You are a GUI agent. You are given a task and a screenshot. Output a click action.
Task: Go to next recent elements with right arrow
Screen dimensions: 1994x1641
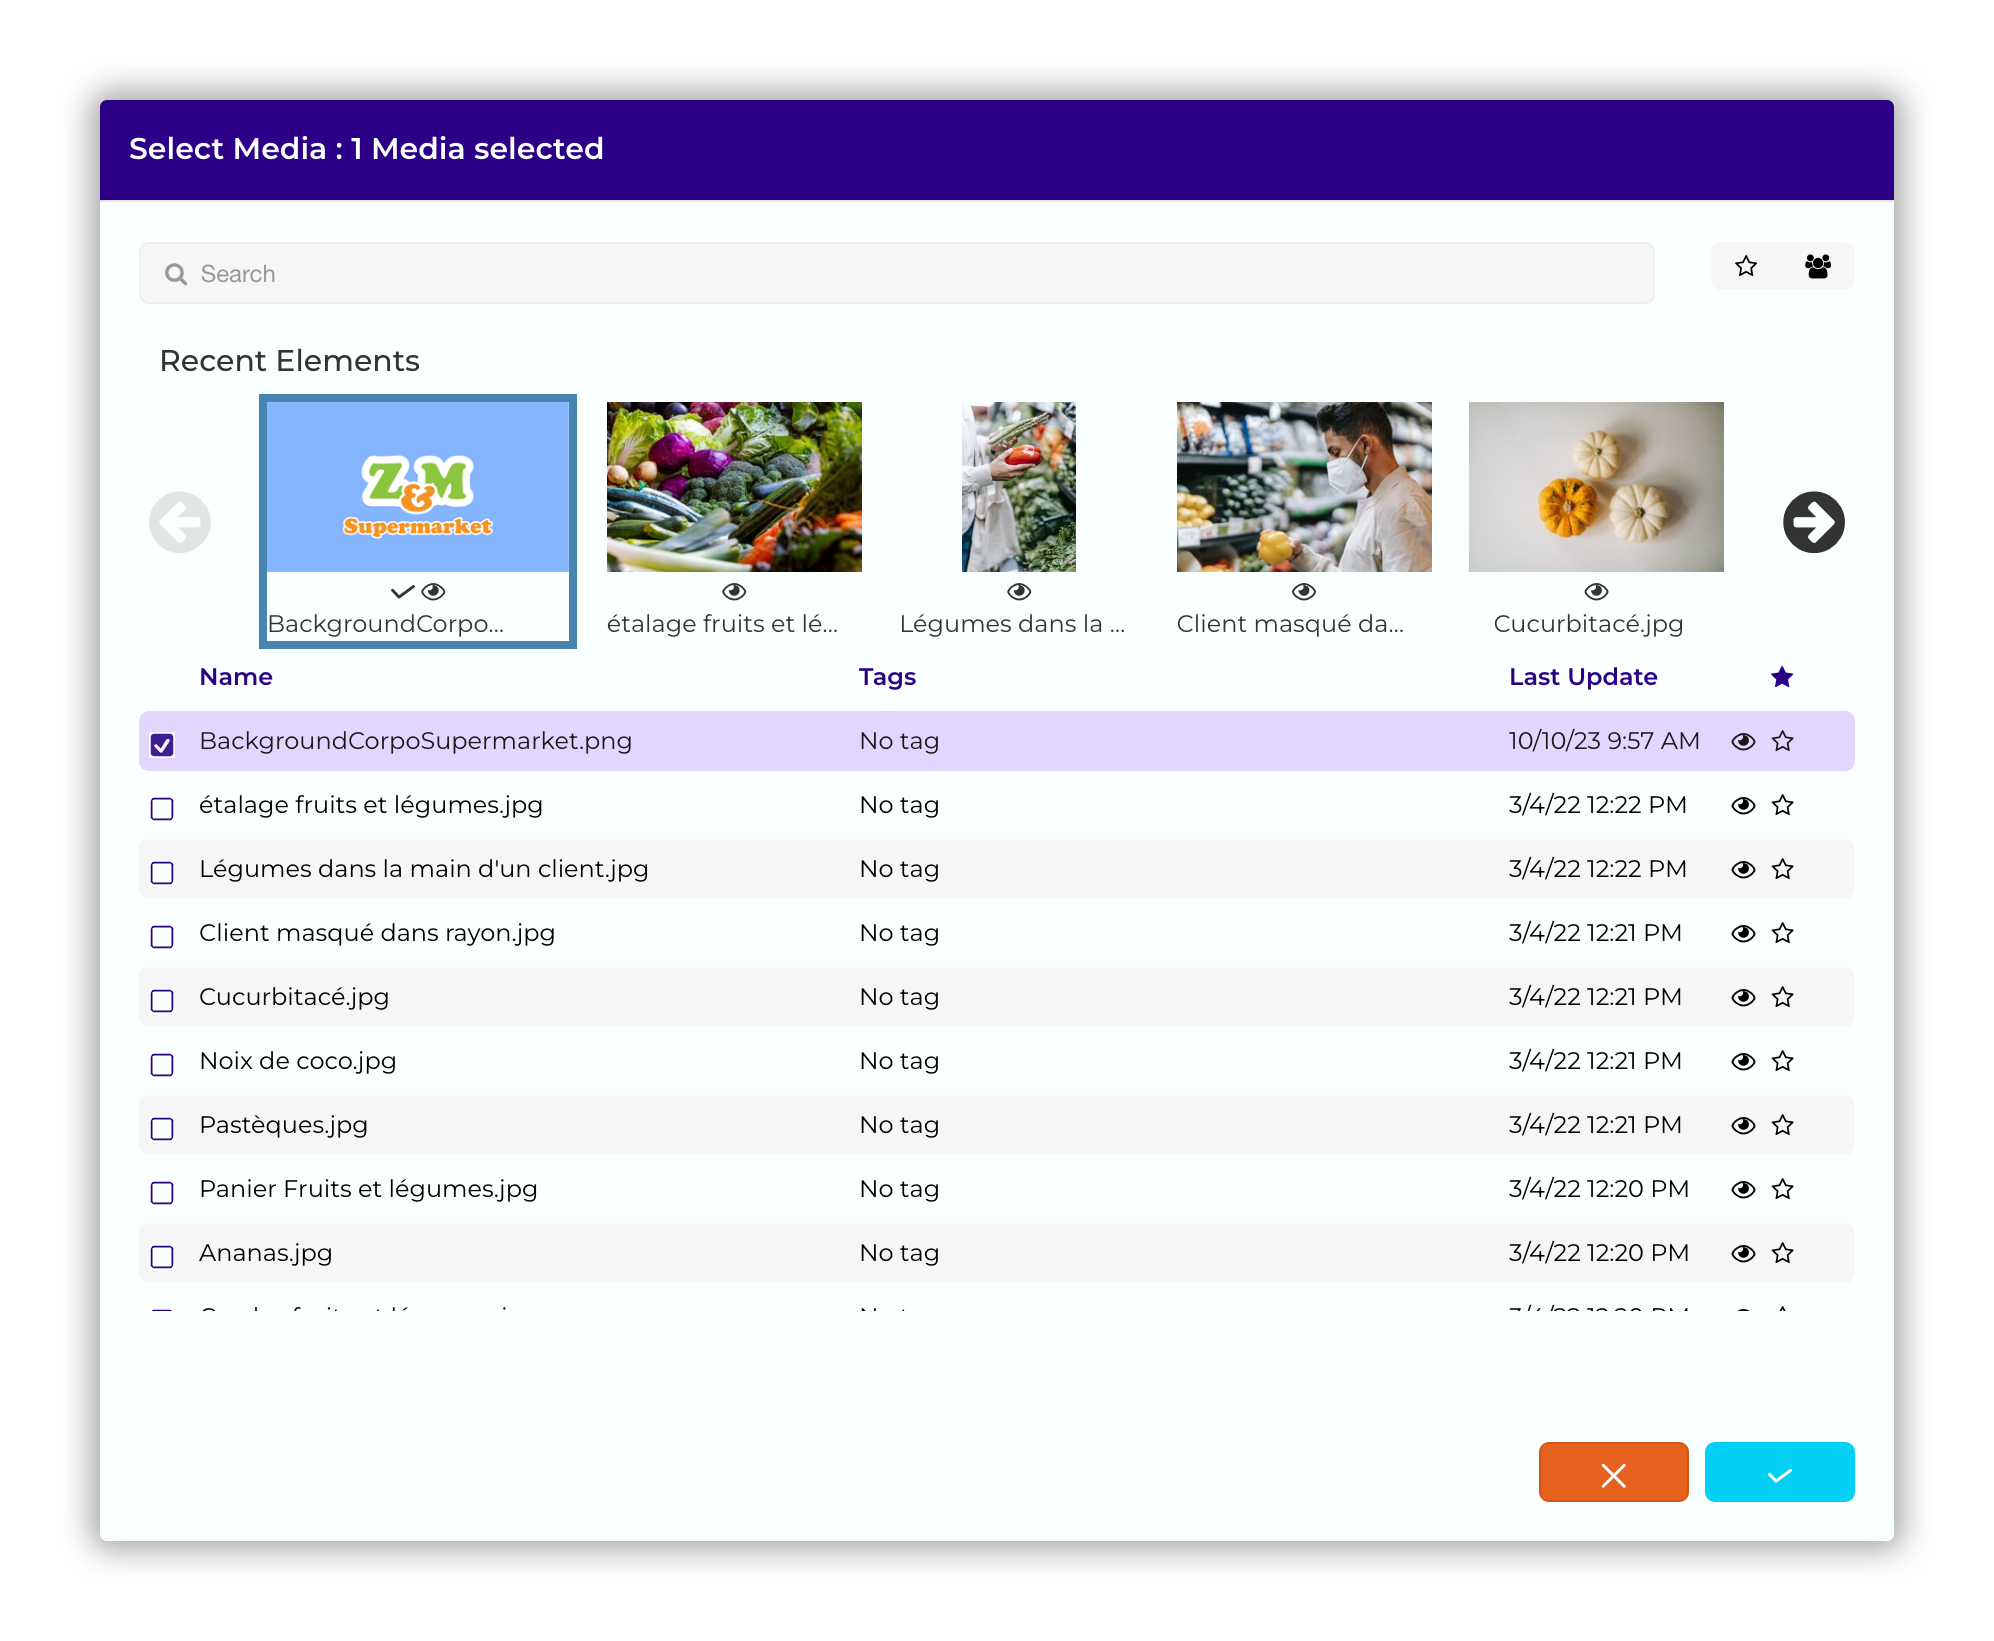tap(1813, 522)
